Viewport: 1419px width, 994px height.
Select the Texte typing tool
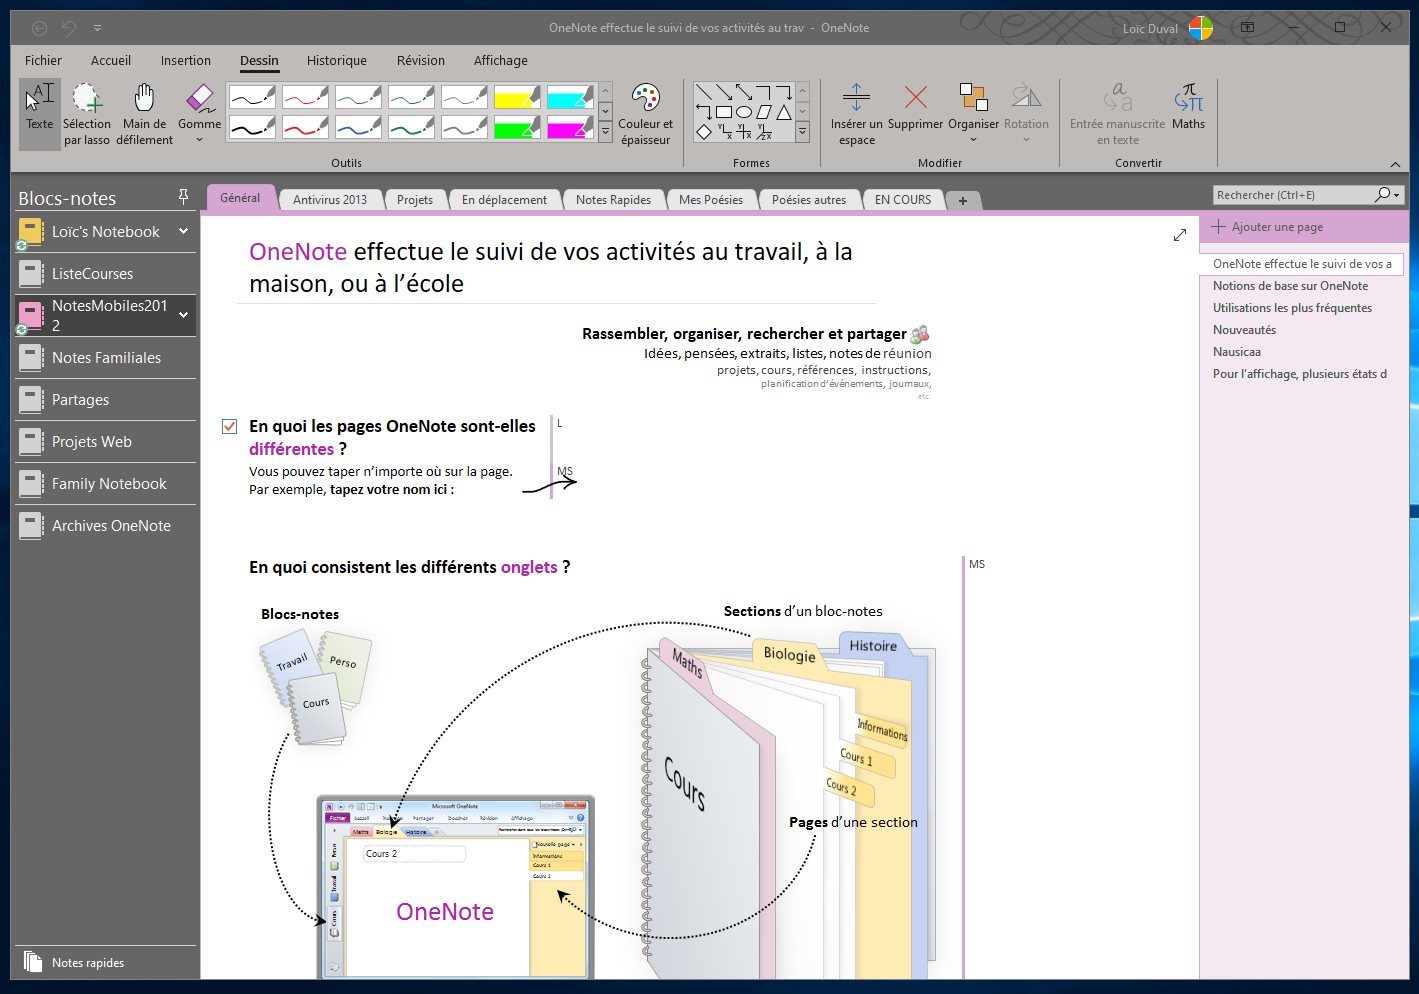(40, 114)
